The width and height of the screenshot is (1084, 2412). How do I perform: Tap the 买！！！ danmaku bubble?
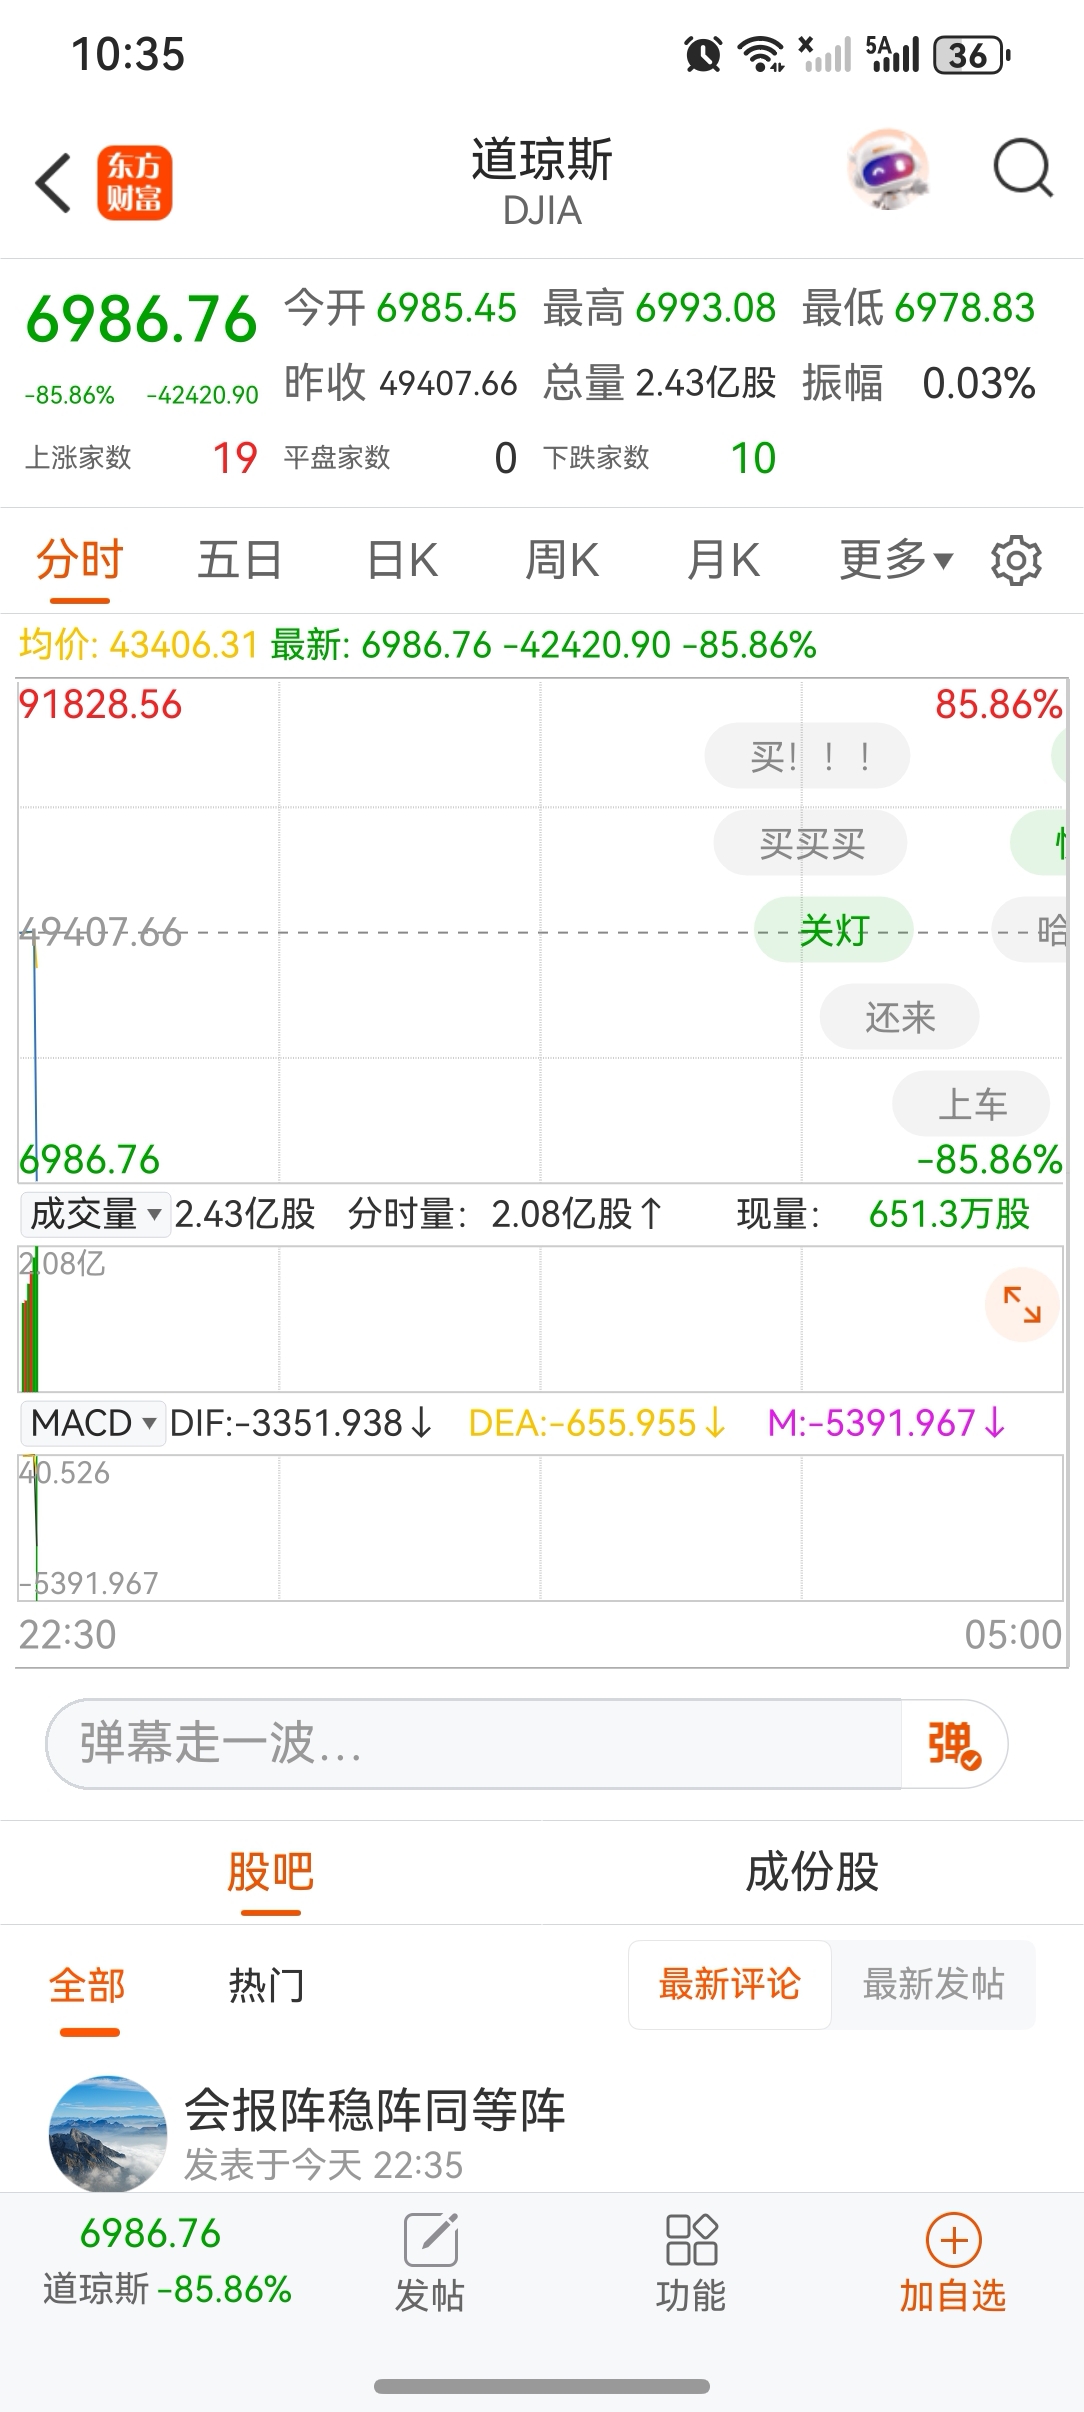[808, 756]
